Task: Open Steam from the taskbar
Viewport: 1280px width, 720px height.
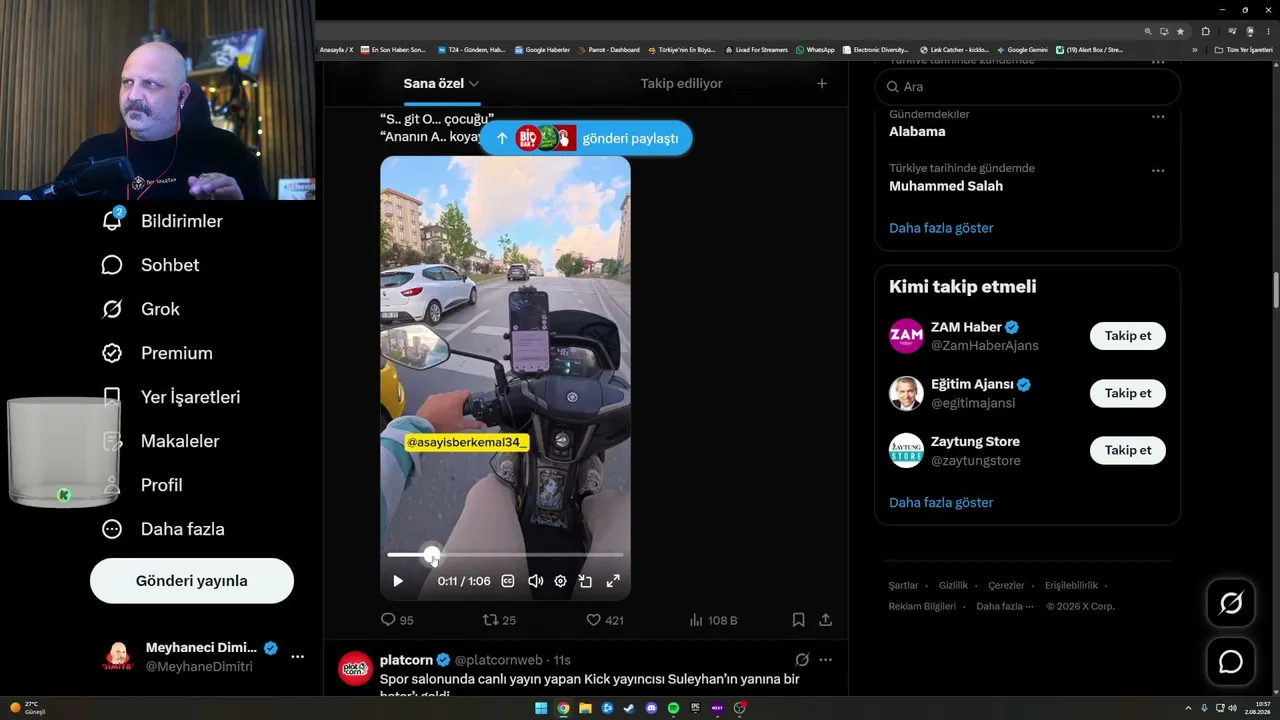Action: 629,709
